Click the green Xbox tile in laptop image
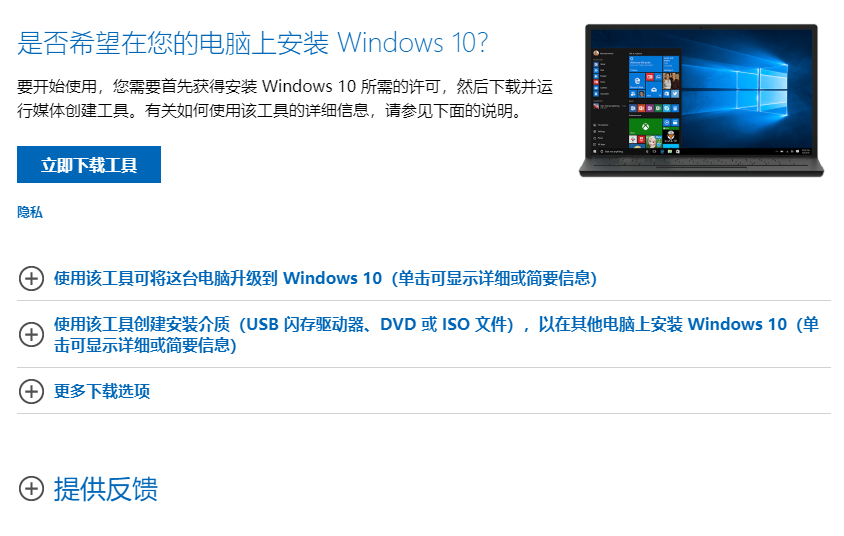This screenshot has height=536, width=844. pyautogui.click(x=645, y=126)
